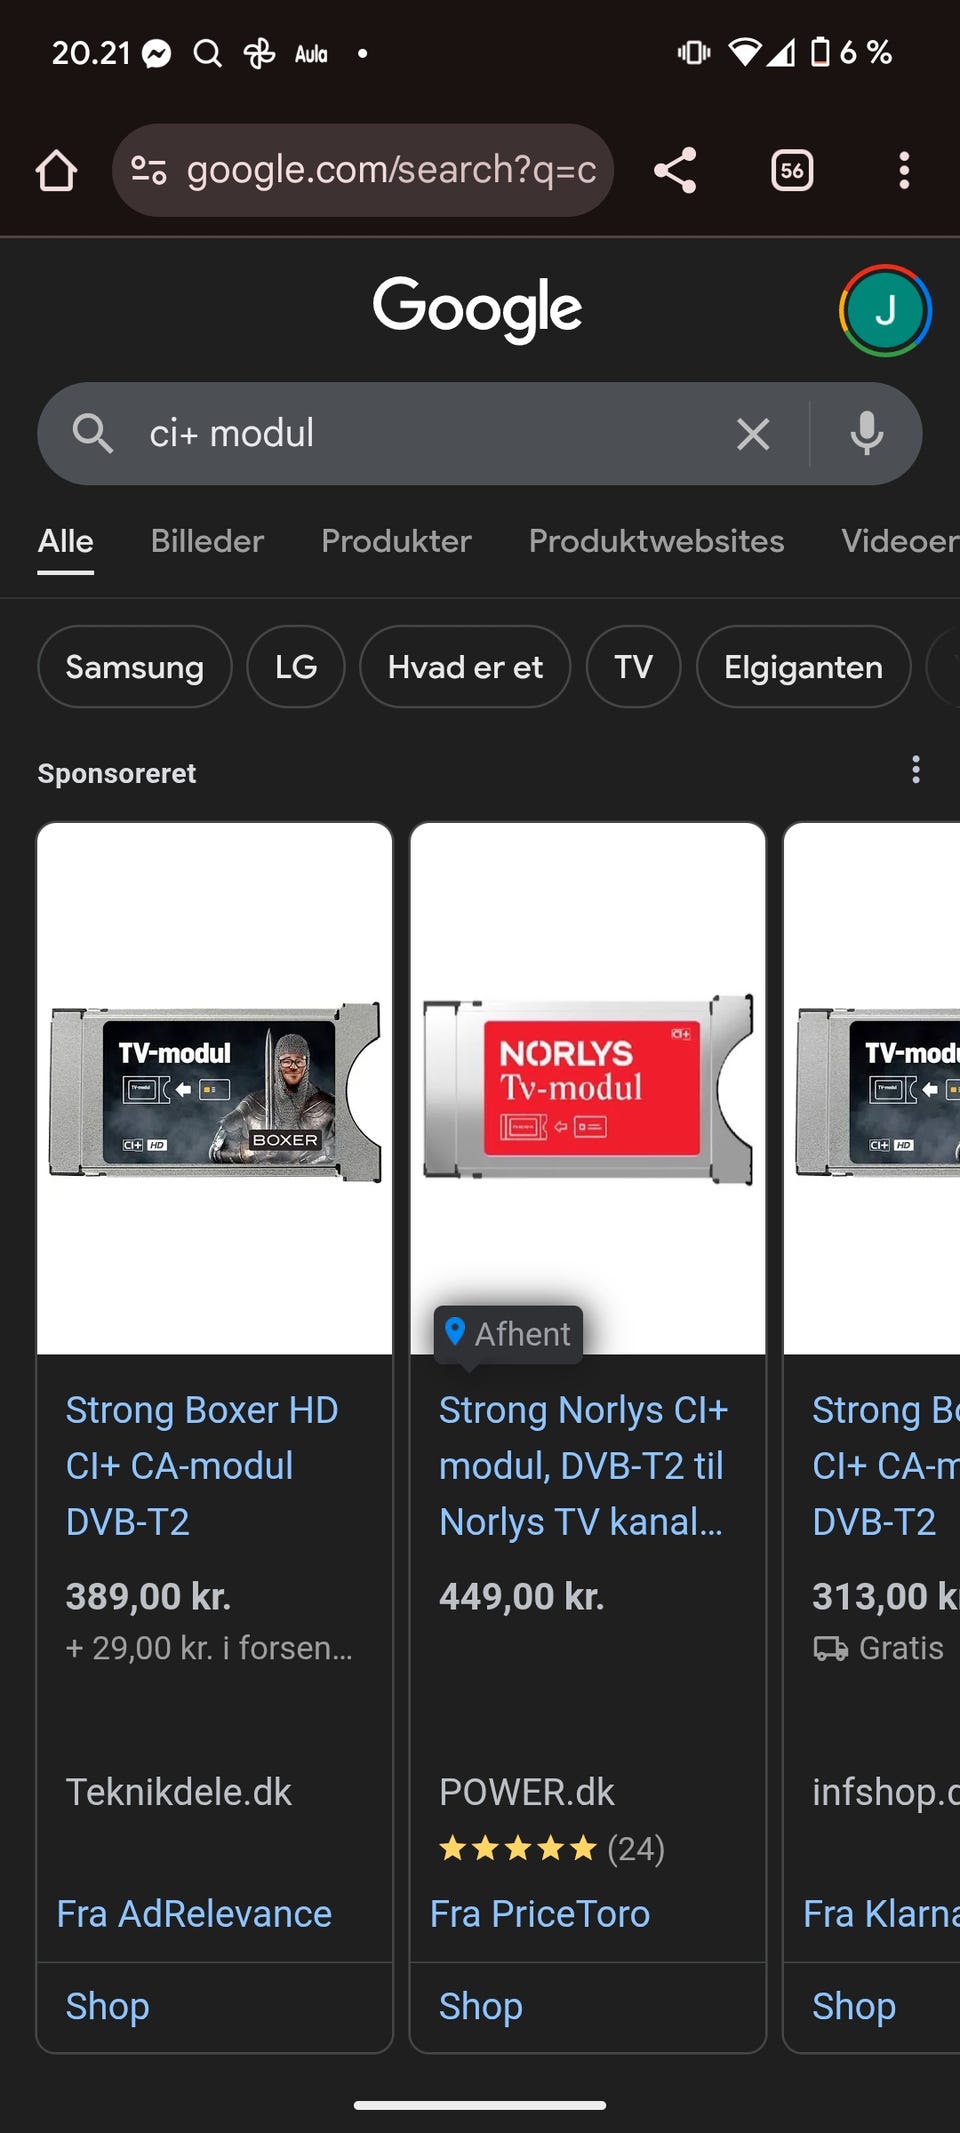Tap the share icon
The width and height of the screenshot is (960, 2133).
[x=675, y=170]
